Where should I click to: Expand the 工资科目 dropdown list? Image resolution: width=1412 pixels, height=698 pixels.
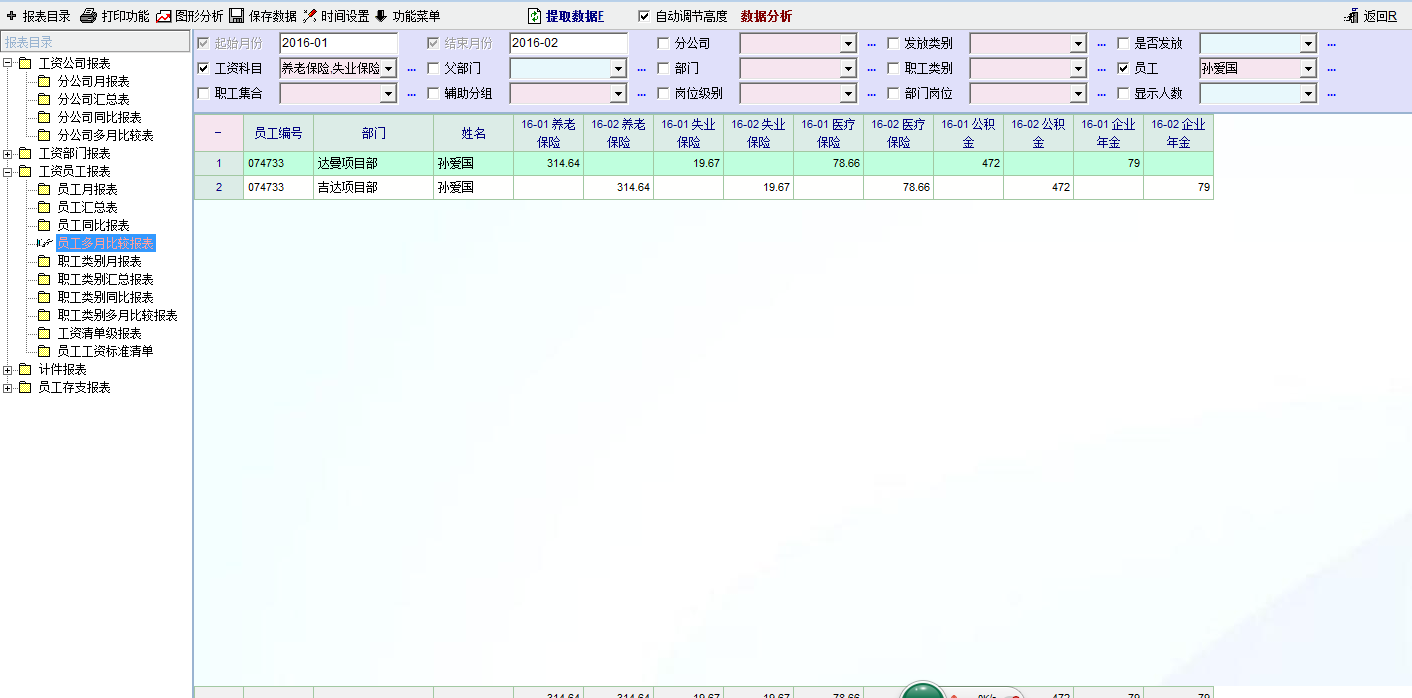click(x=388, y=69)
